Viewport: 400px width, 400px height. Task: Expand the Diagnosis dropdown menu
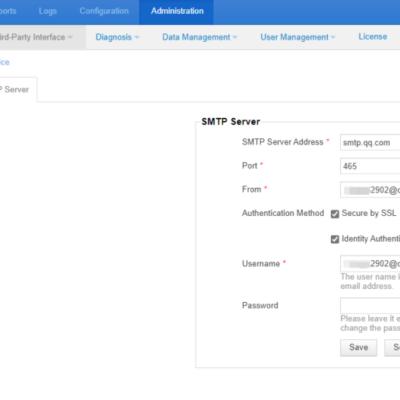117,37
